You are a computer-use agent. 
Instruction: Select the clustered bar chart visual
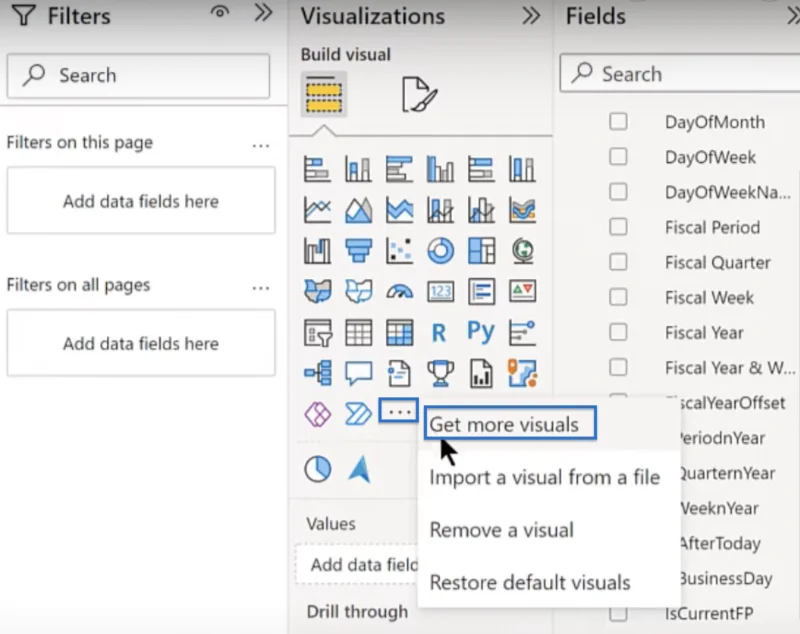(399, 169)
